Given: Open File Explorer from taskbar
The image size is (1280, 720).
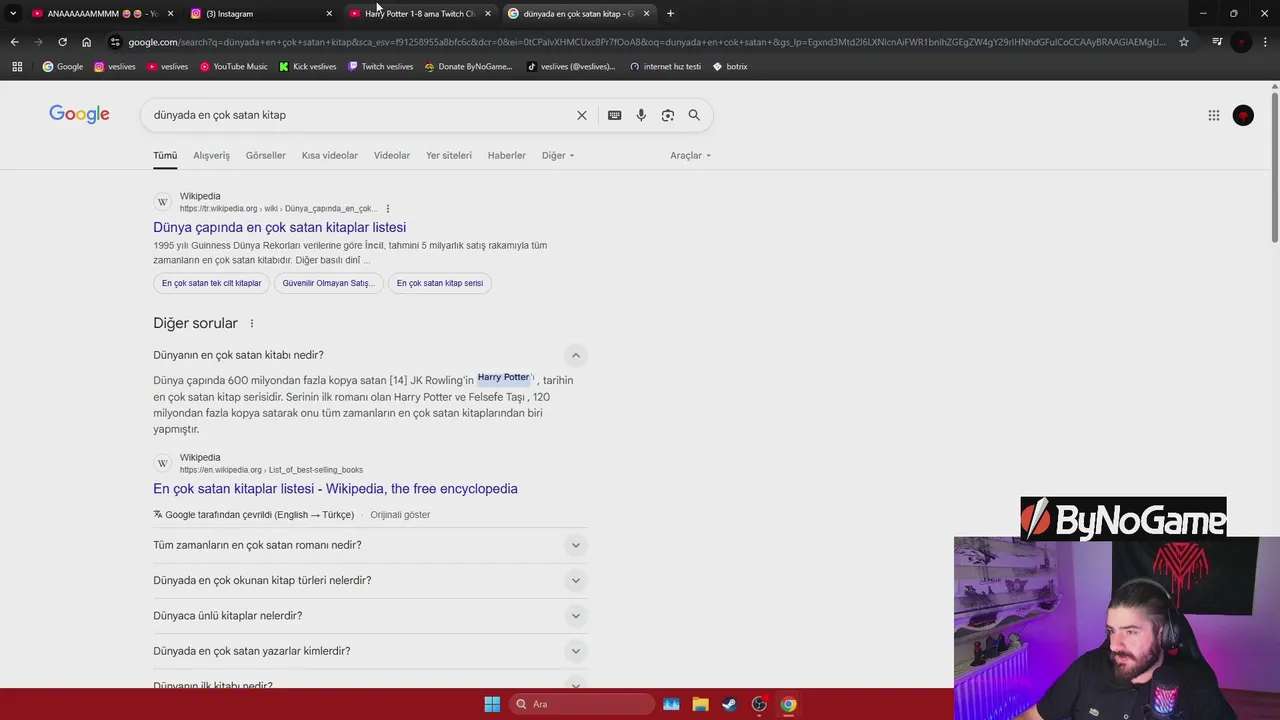Looking at the screenshot, I should (700, 704).
